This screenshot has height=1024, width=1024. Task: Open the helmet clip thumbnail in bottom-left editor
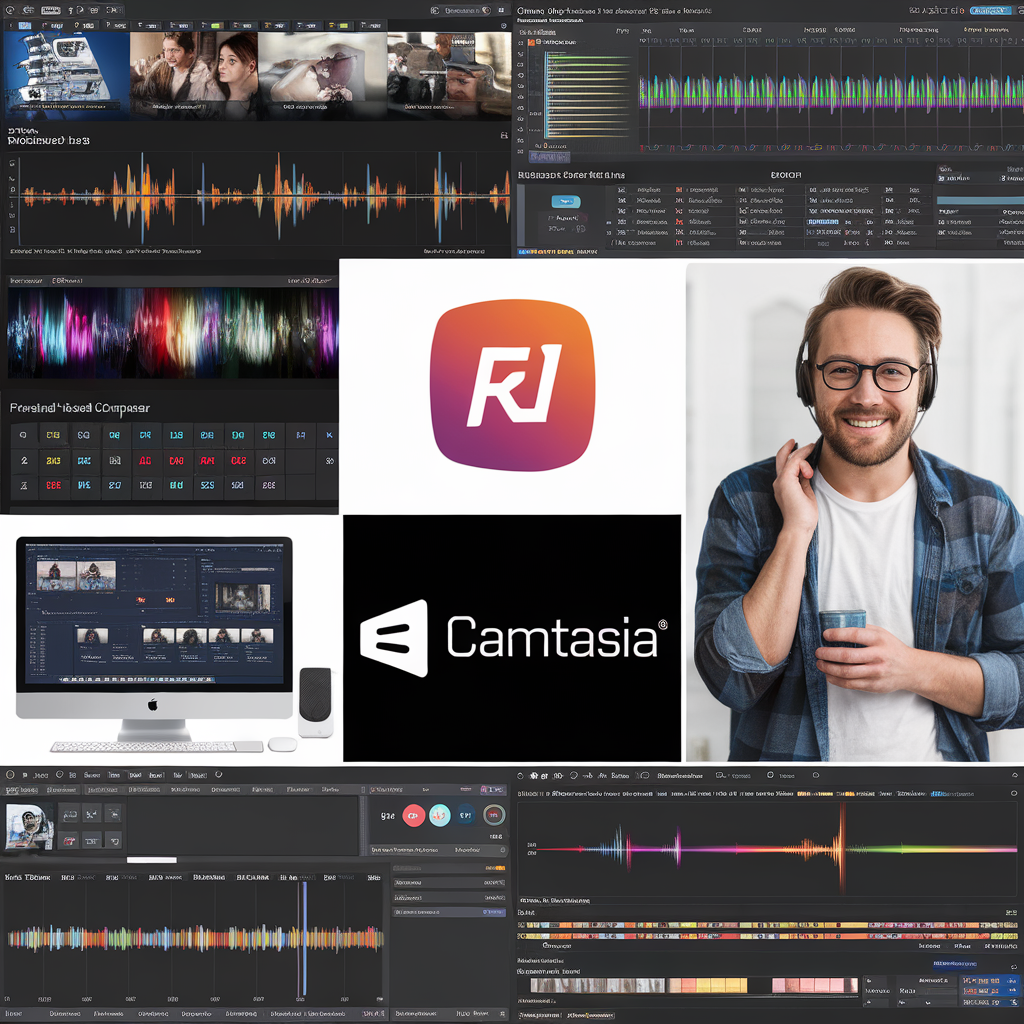pyautogui.click(x=29, y=826)
